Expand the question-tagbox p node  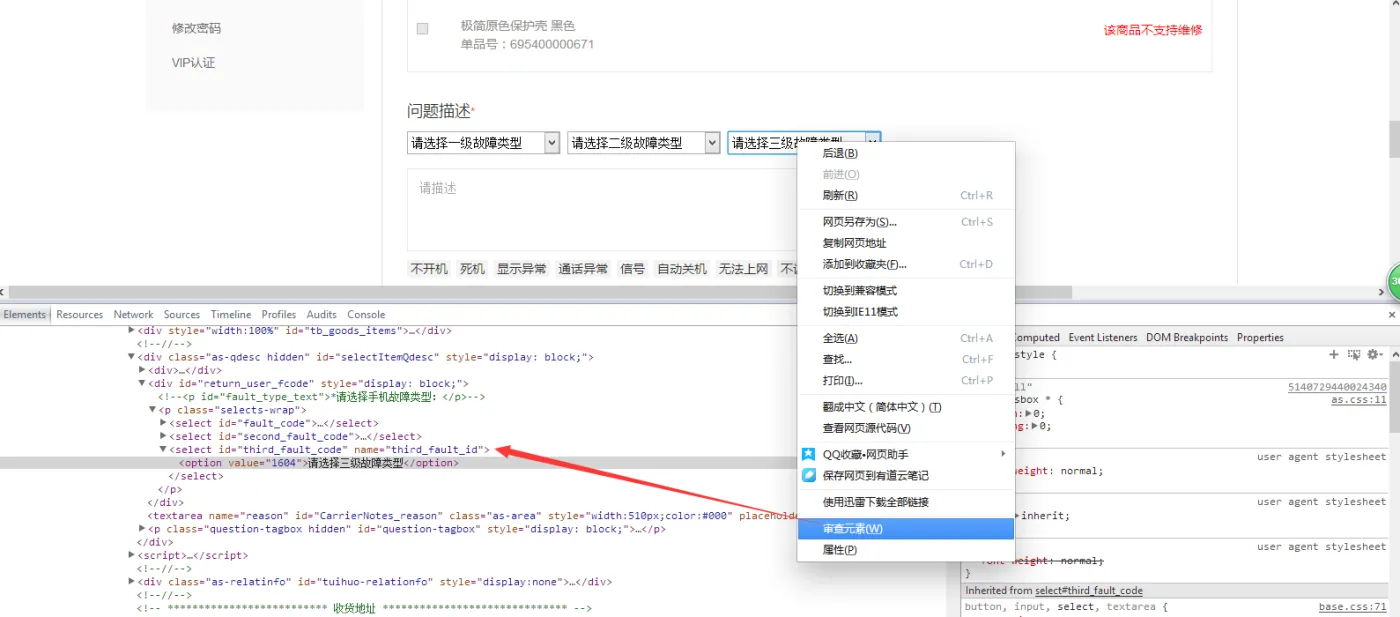[x=142, y=529]
